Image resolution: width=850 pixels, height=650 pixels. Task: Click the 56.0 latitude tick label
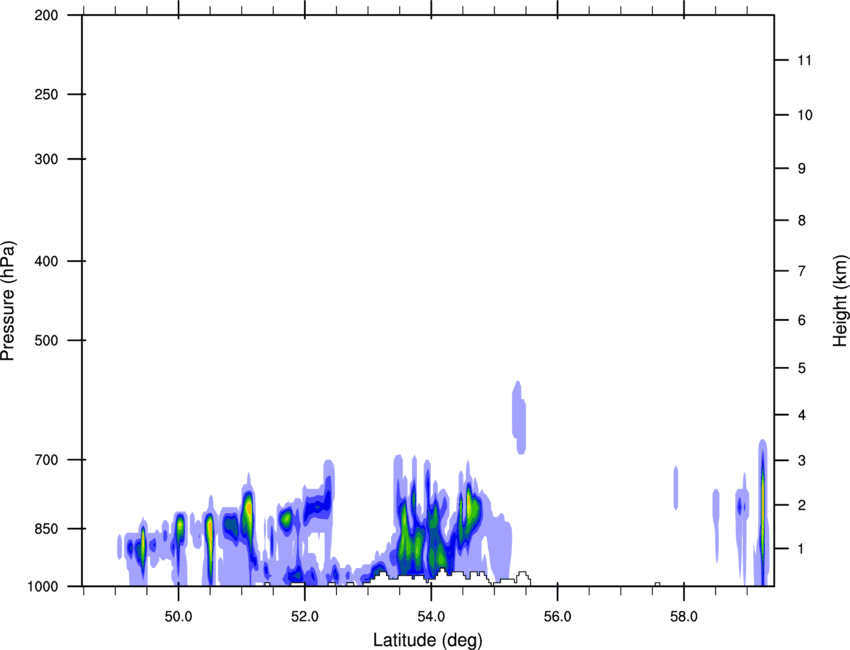coord(557,617)
